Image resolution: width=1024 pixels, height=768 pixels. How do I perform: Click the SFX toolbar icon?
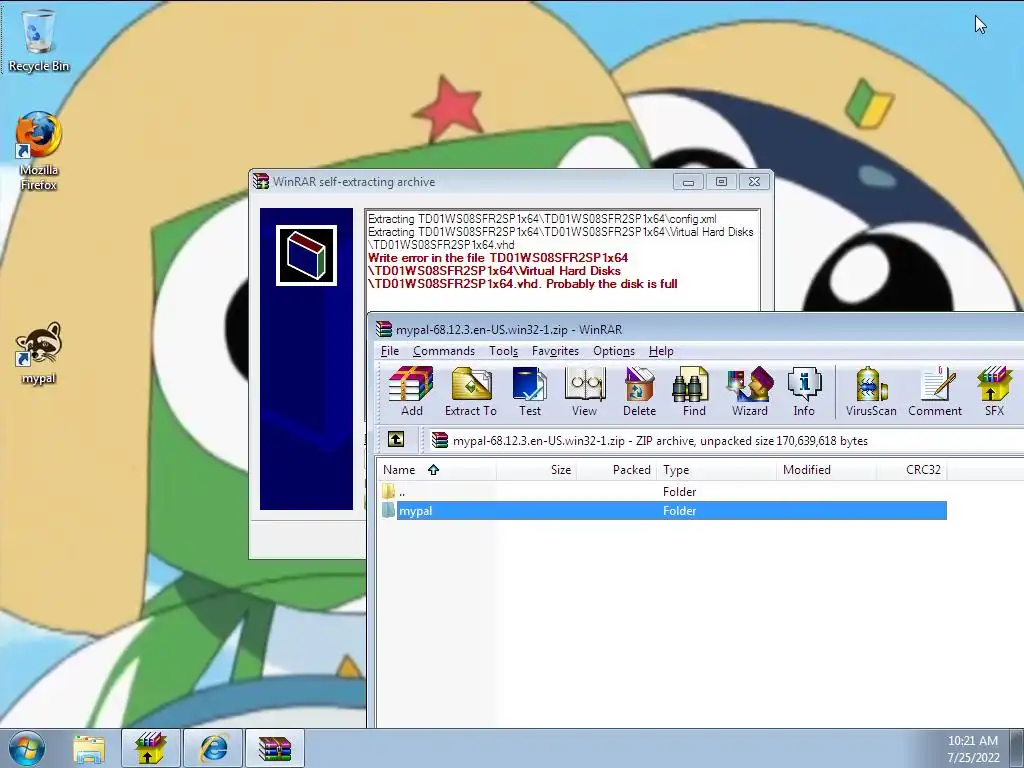(994, 391)
